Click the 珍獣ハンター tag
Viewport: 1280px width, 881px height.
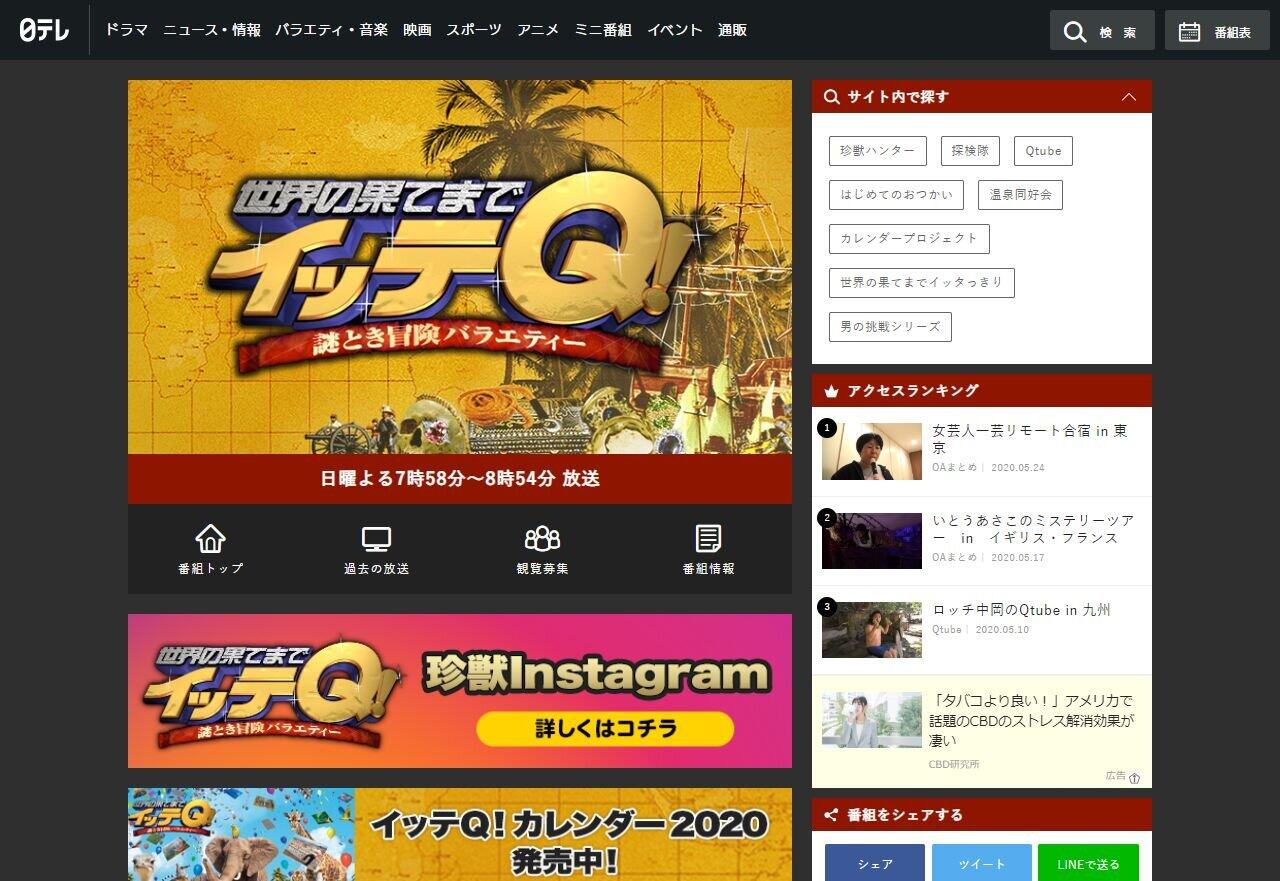(877, 151)
